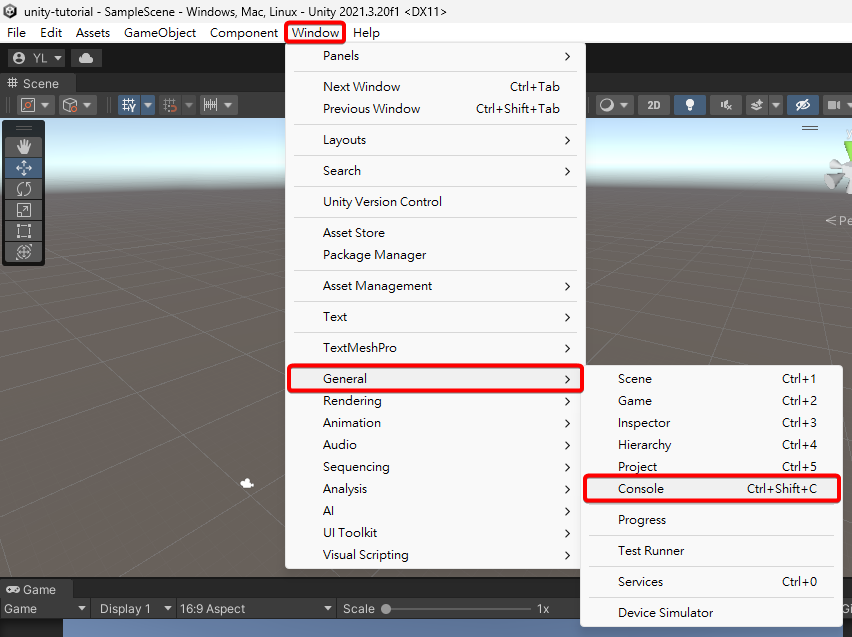Expand the Rendering submenu

click(x=435, y=401)
